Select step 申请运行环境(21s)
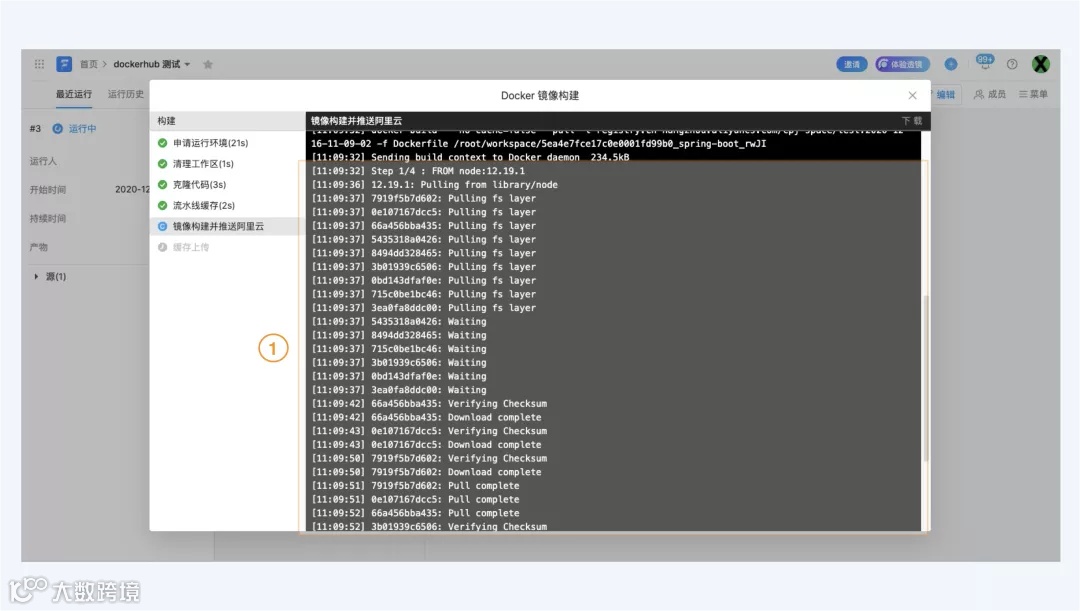Screen dimensions: 1080x611 [x=227, y=143]
